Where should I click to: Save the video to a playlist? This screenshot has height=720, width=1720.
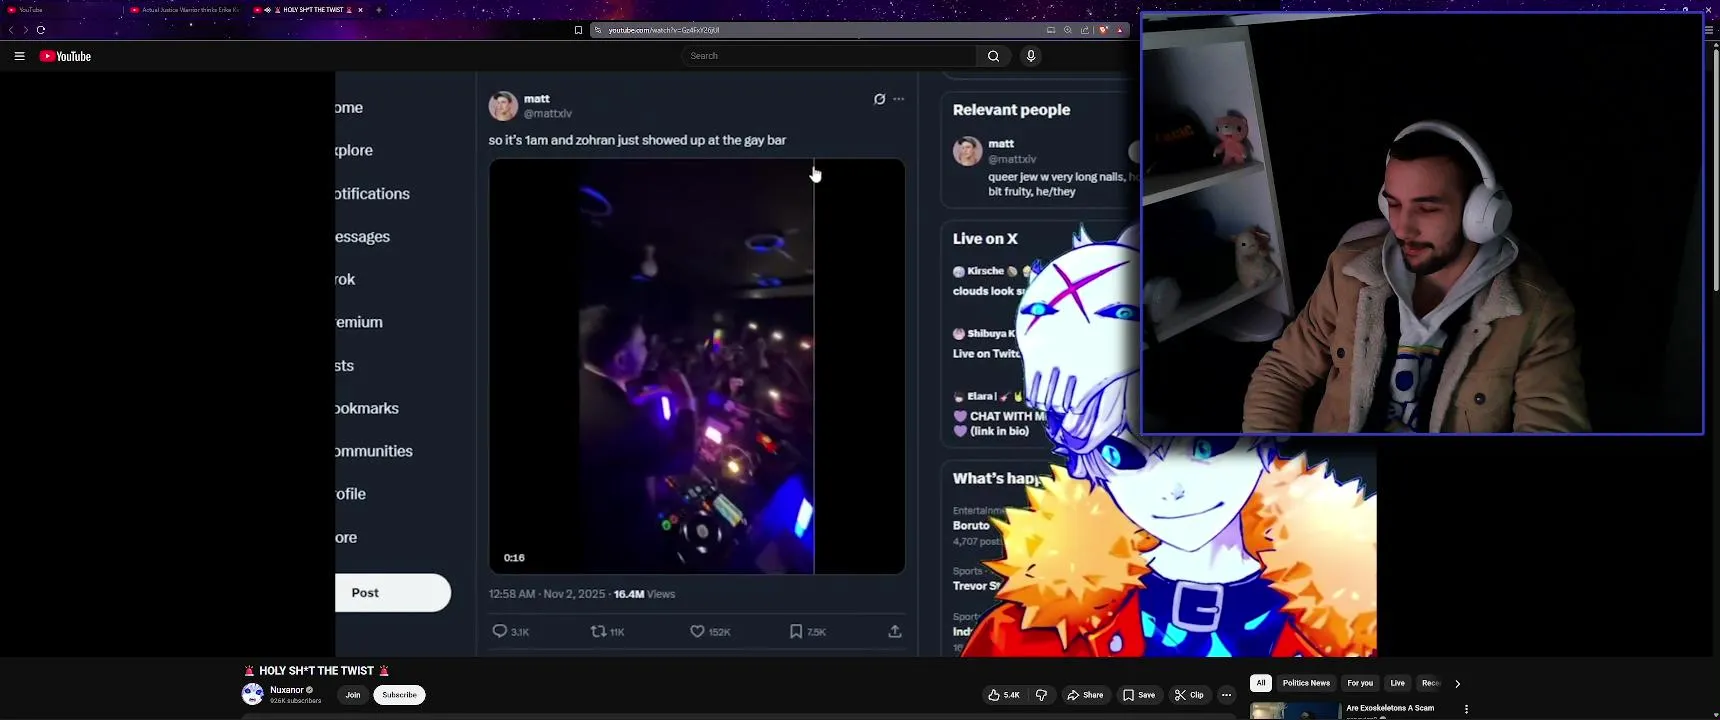[x=1139, y=695]
